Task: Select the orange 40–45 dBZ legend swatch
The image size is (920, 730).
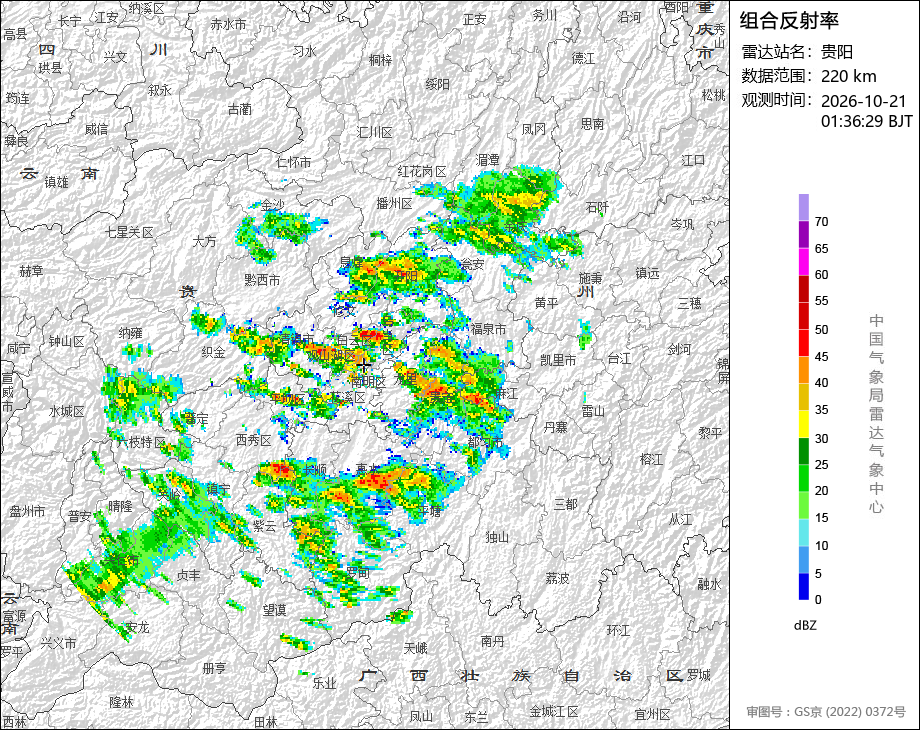Action: tap(803, 370)
